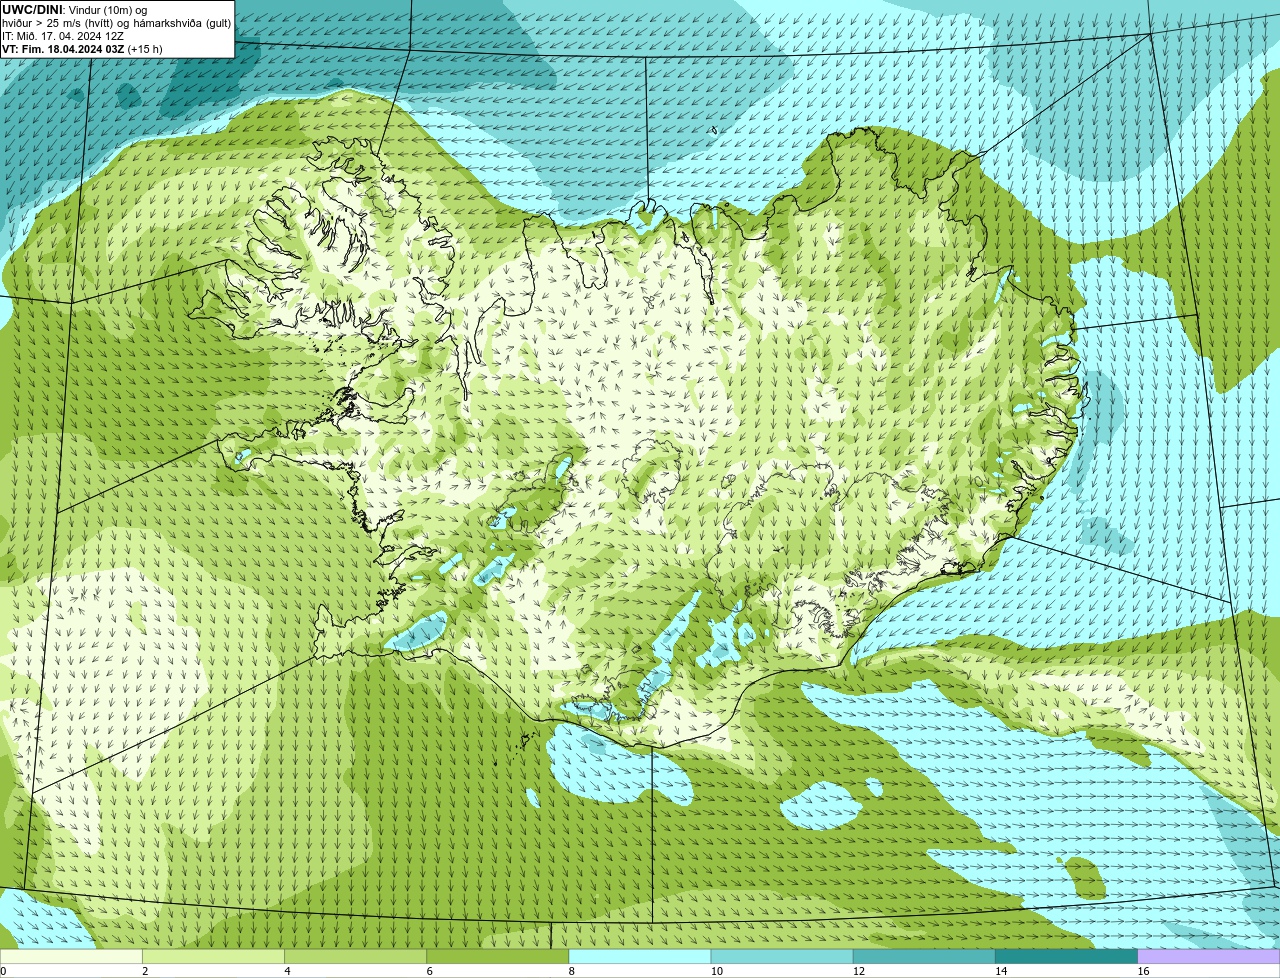This screenshot has height=978, width=1280.
Task: Select the 2–4 m/s light green legend swatch
Action: (x=213, y=956)
